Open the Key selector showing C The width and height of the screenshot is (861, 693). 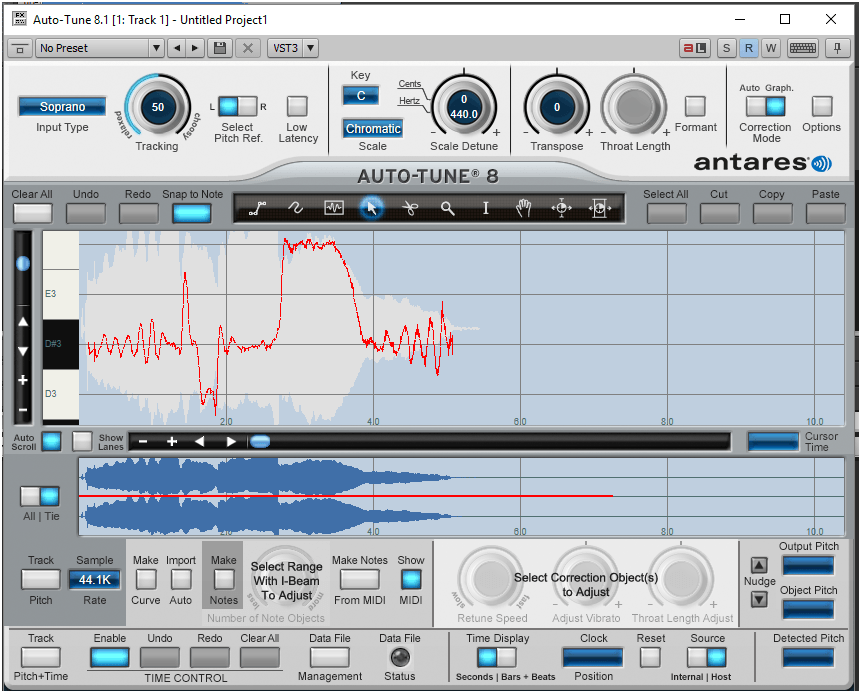tap(361, 96)
